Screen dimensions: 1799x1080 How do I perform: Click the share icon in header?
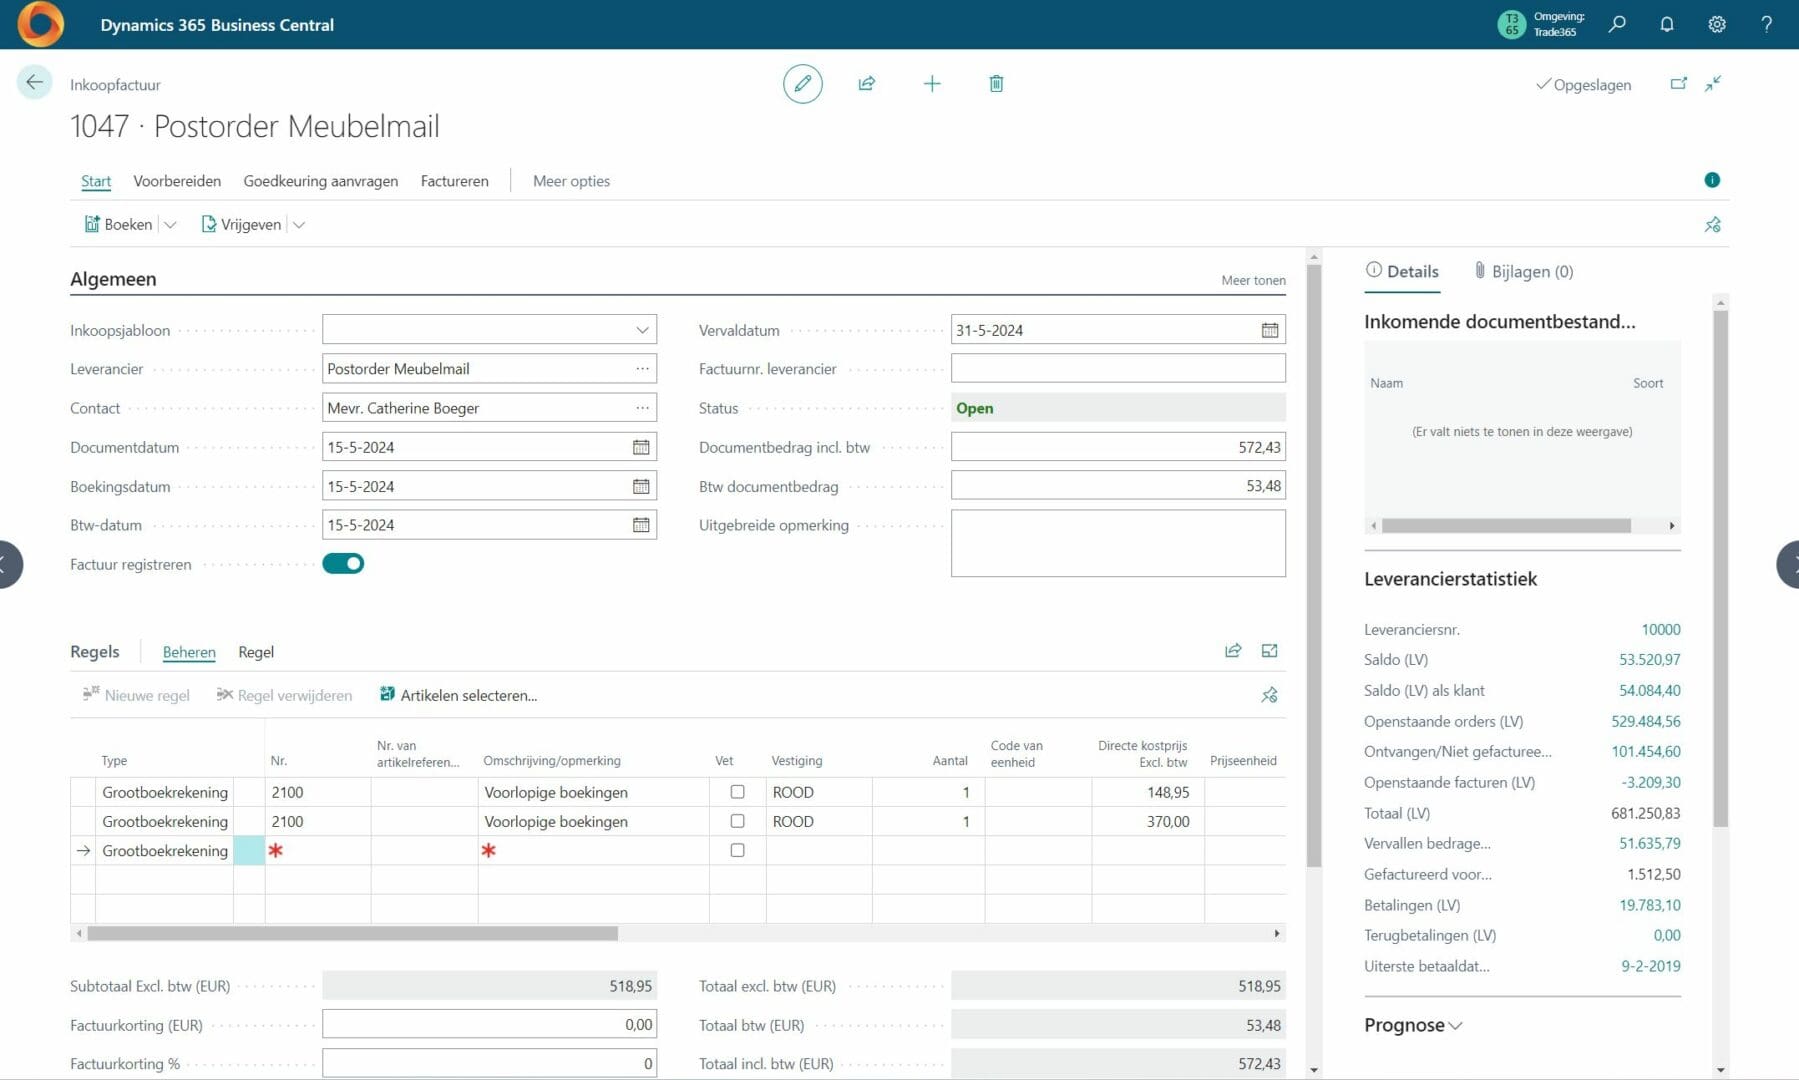coord(867,84)
